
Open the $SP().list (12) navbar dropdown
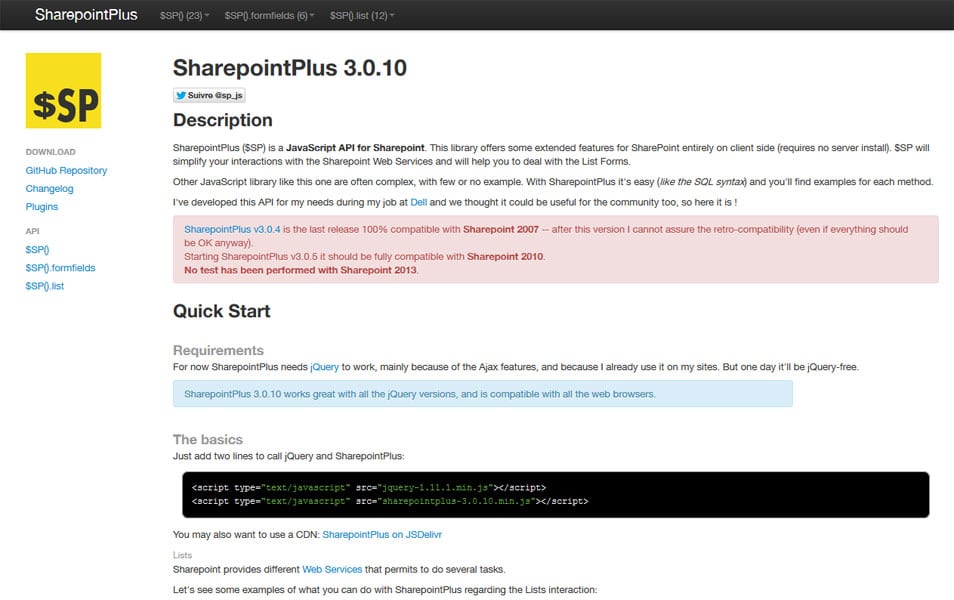[x=362, y=15]
